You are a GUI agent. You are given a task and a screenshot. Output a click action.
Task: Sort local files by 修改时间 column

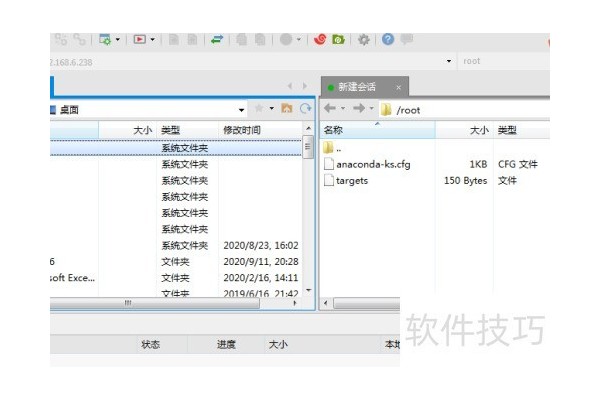tap(260, 130)
